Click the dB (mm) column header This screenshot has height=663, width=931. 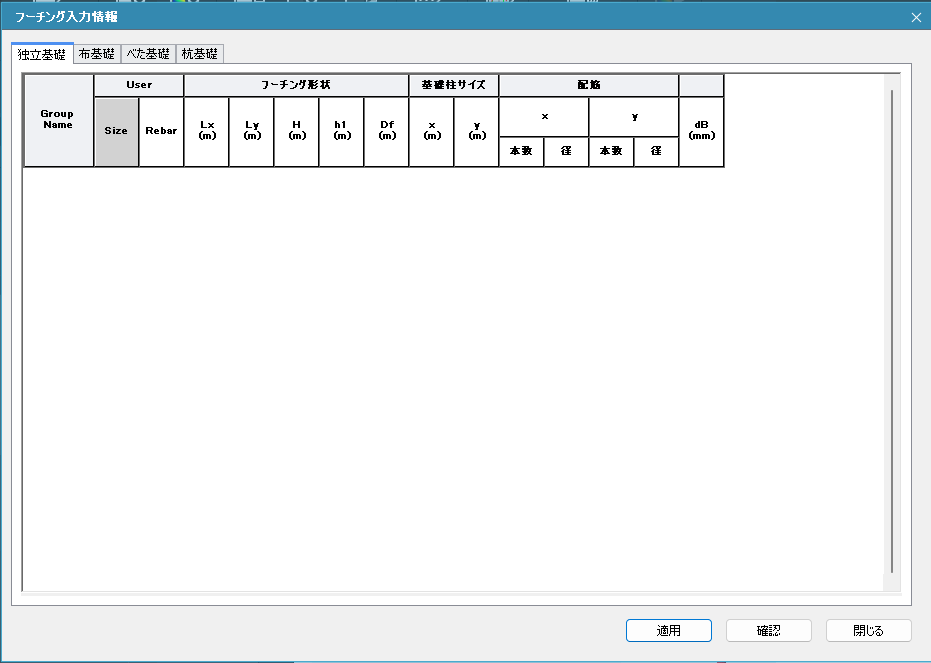click(x=702, y=132)
